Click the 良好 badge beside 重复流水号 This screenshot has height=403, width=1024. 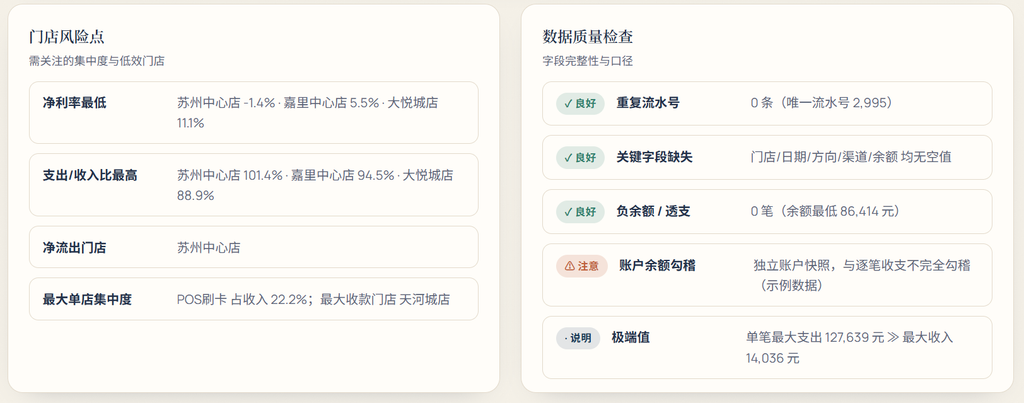580,103
